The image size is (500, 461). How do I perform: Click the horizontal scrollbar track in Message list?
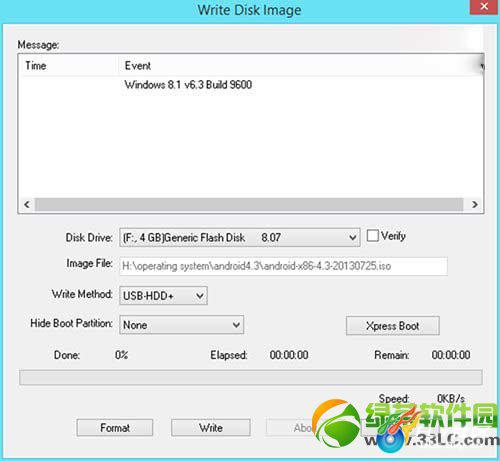249,204
